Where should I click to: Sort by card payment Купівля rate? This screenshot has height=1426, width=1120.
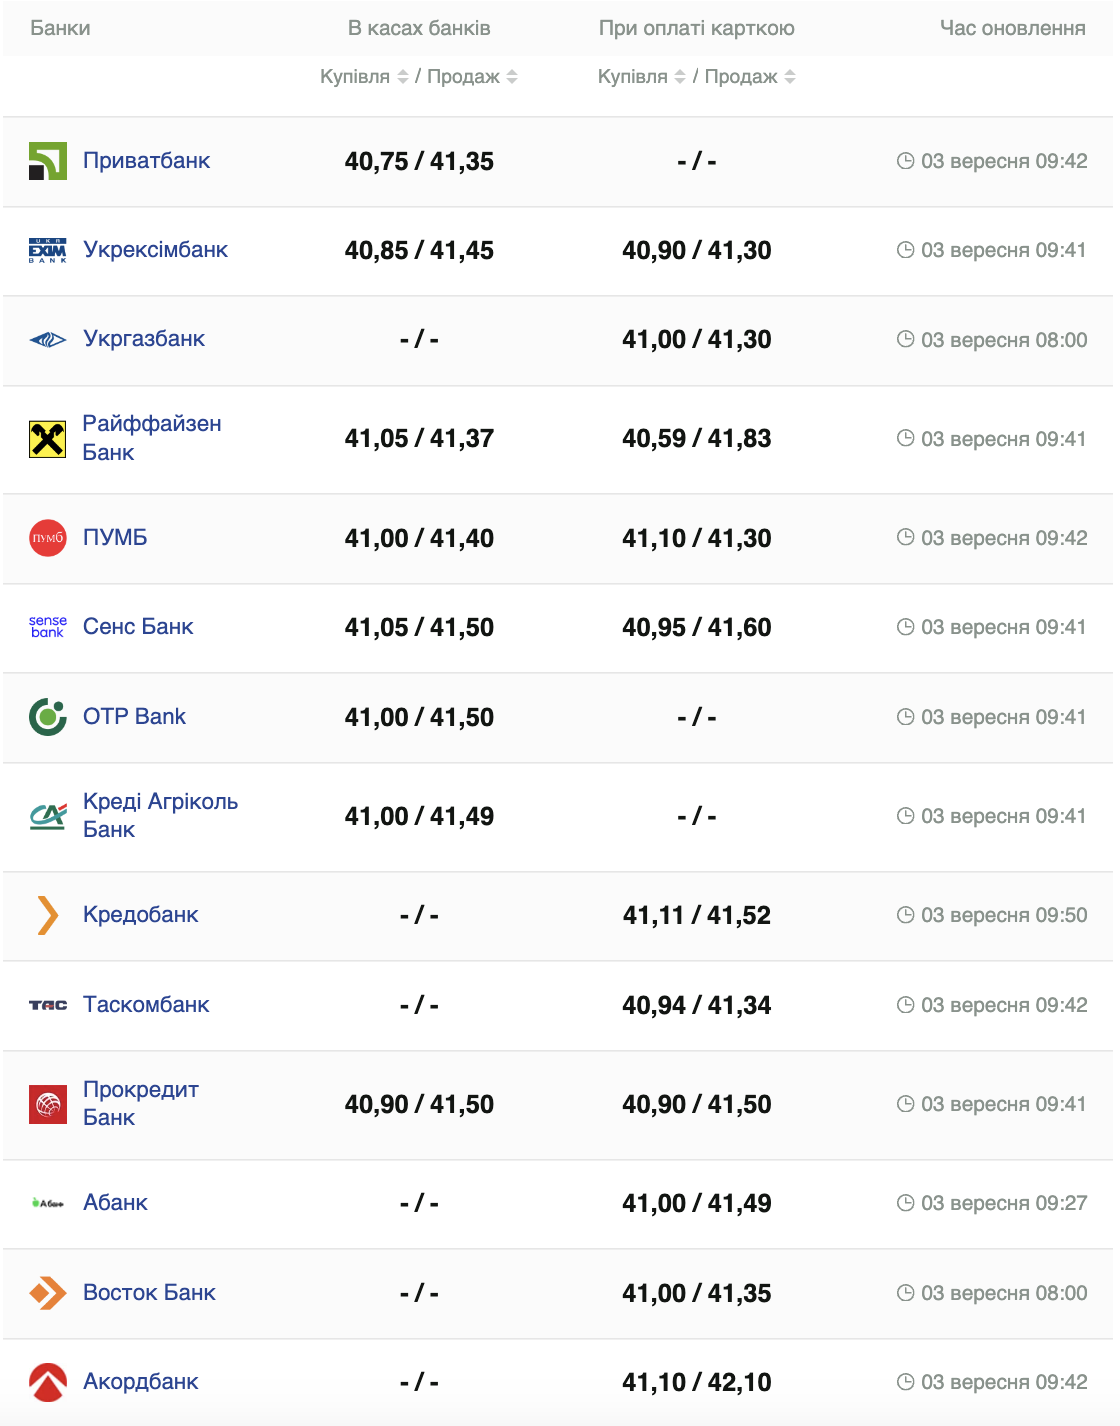642,77
